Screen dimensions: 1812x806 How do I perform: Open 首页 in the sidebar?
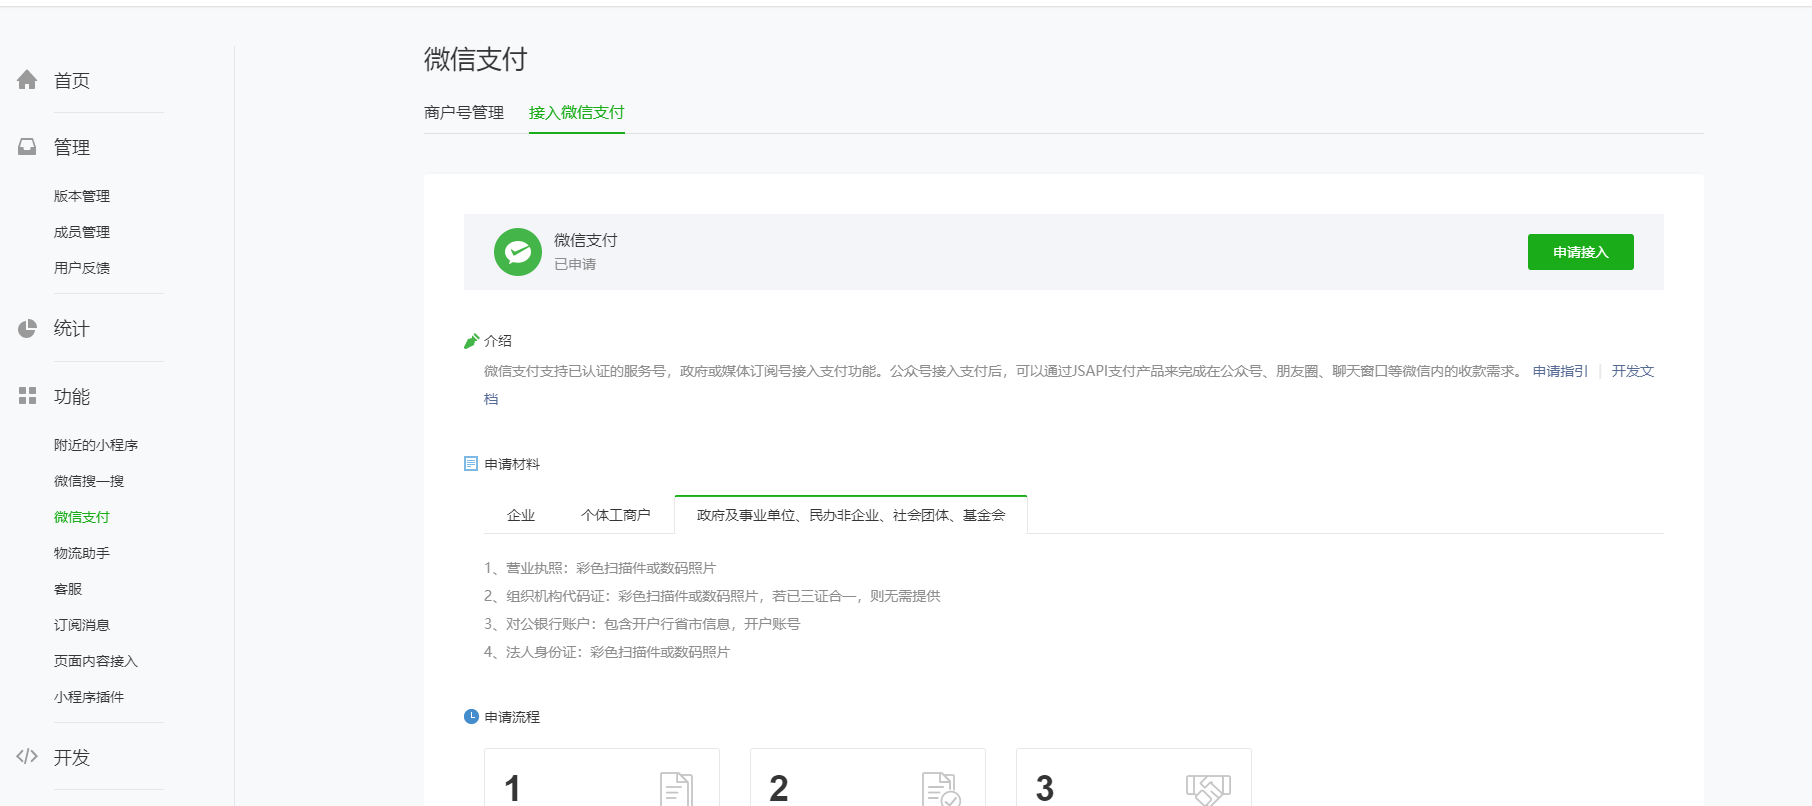coord(72,81)
